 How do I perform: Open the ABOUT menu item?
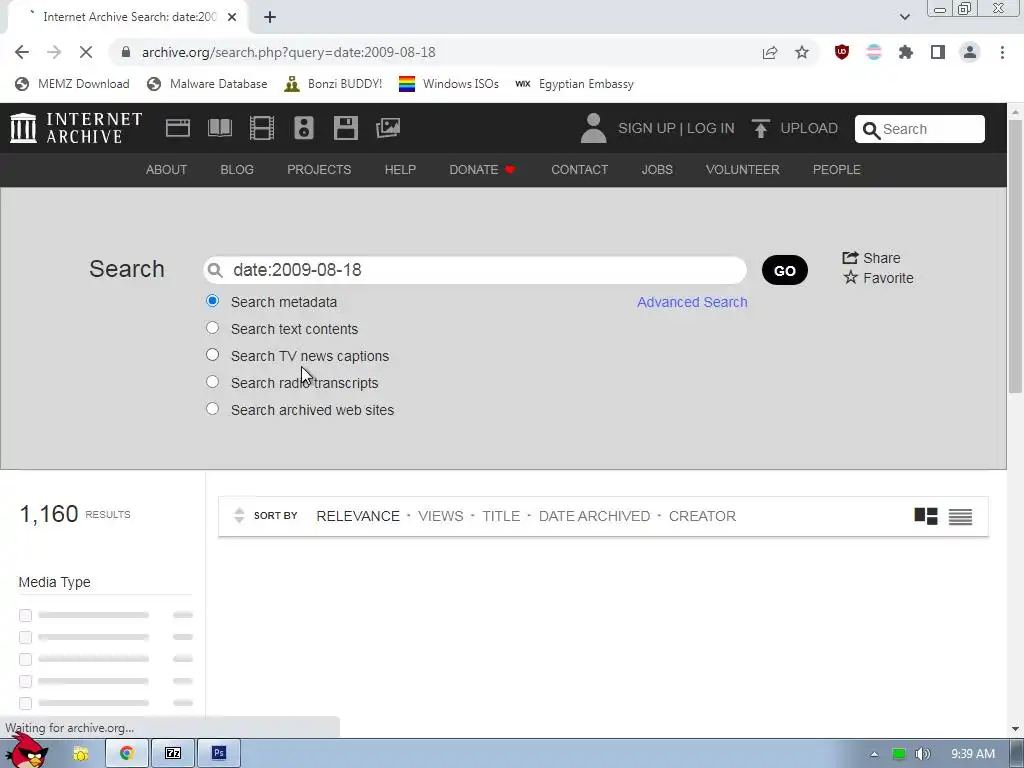pyautogui.click(x=167, y=170)
